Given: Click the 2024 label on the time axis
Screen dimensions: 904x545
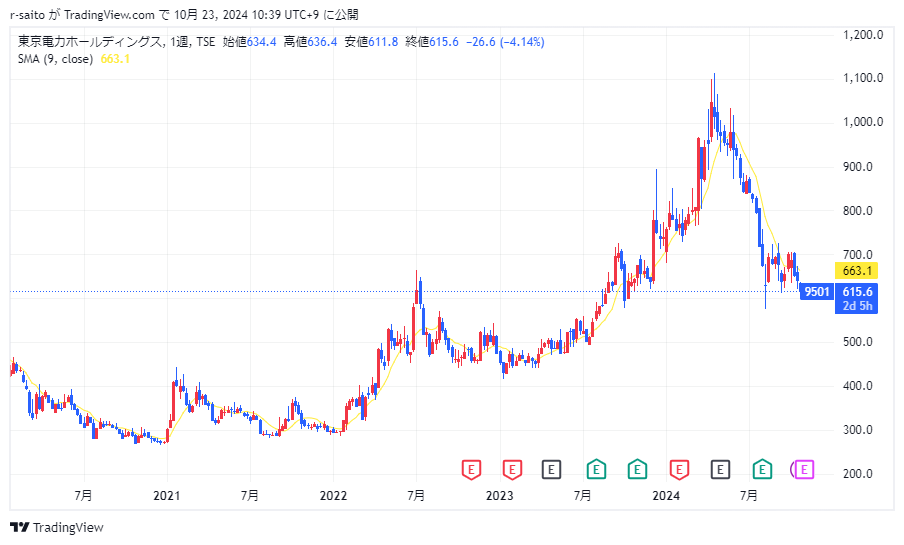Looking at the screenshot, I should tap(666, 495).
